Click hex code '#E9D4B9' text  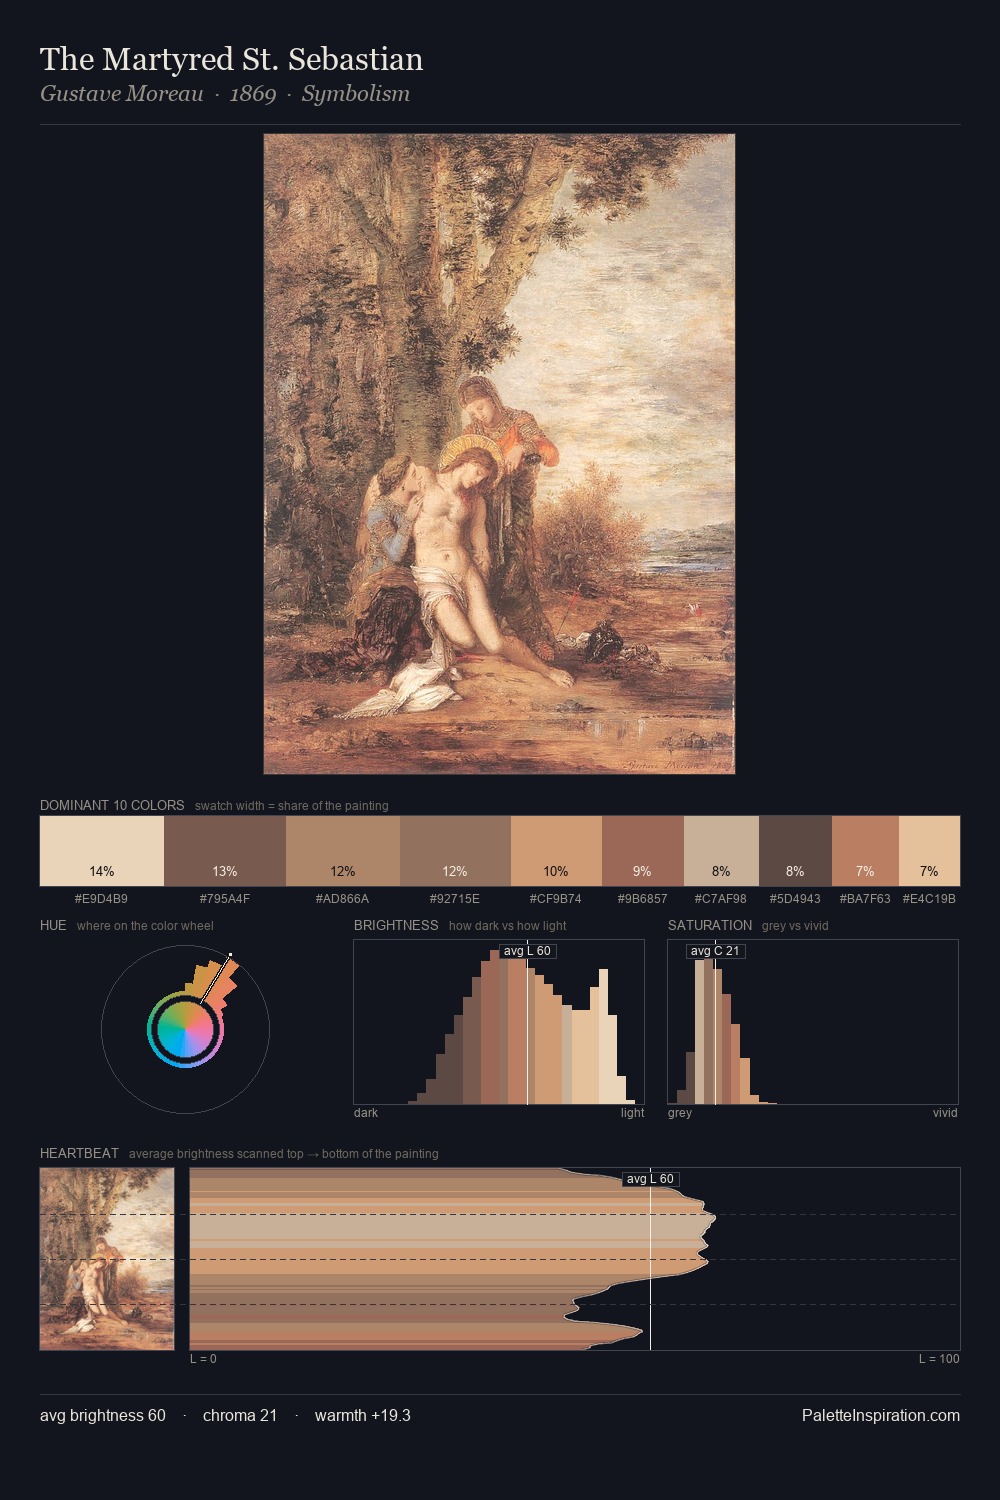[x=101, y=898]
